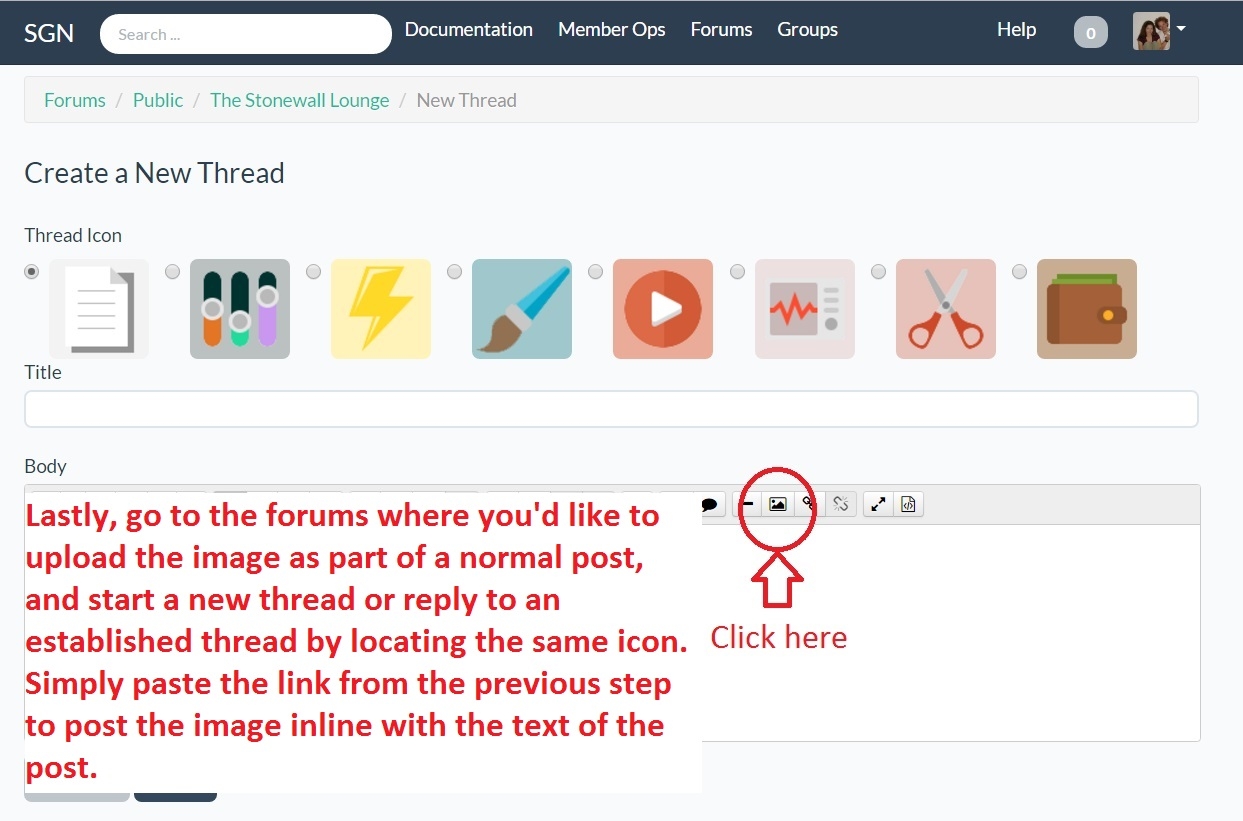Open the Help page
1243x821 pixels.
(1016, 30)
